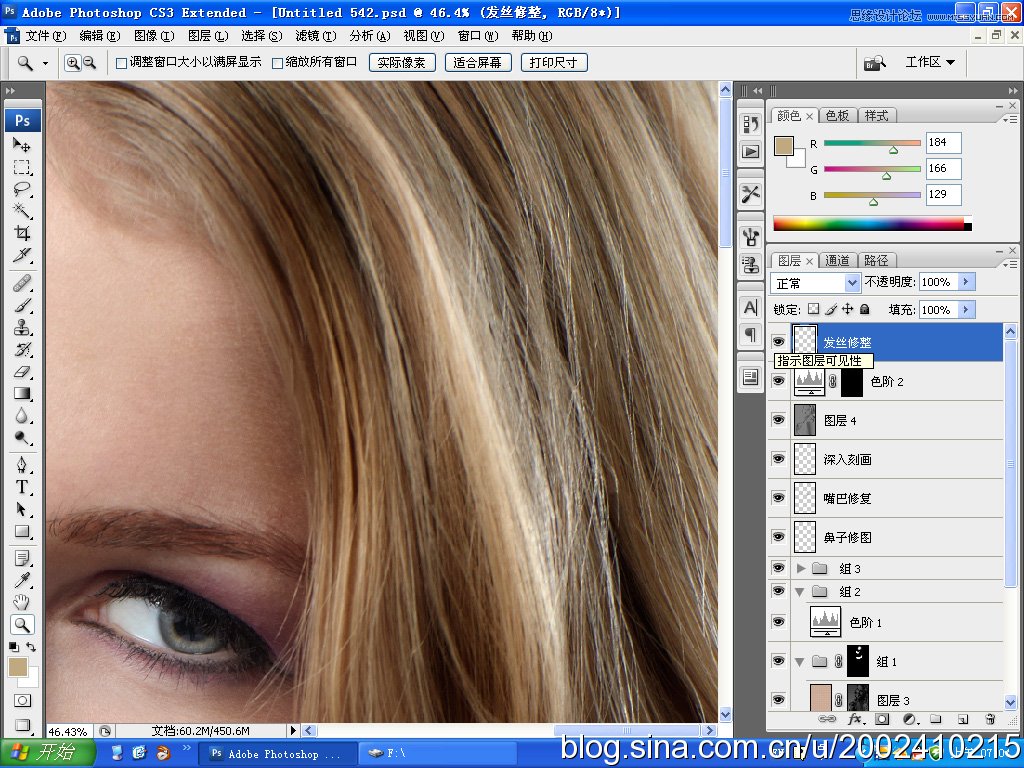Click the add layer style fx icon
The width and height of the screenshot is (1024, 768).
[854, 719]
